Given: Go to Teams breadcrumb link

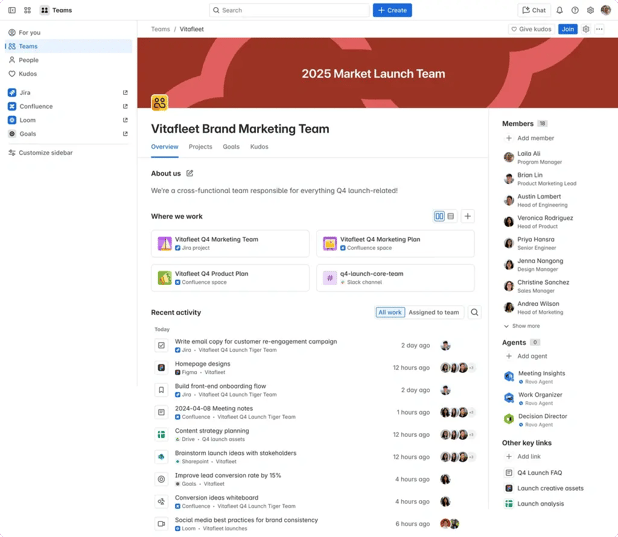Looking at the screenshot, I should coord(160,29).
